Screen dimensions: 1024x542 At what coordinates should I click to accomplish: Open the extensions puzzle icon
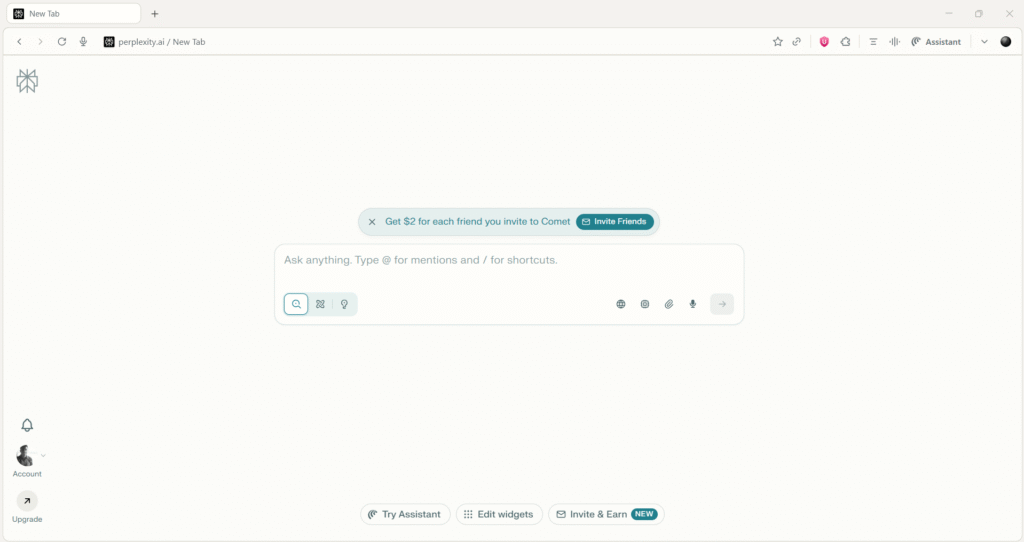tap(846, 42)
